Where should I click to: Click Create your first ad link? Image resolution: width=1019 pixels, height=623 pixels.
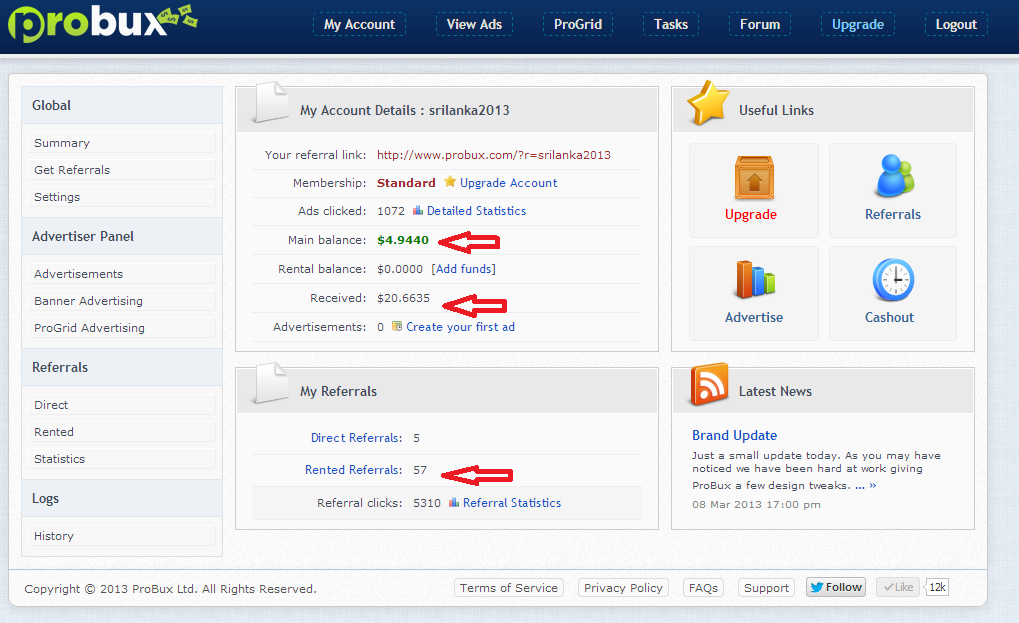tap(460, 327)
